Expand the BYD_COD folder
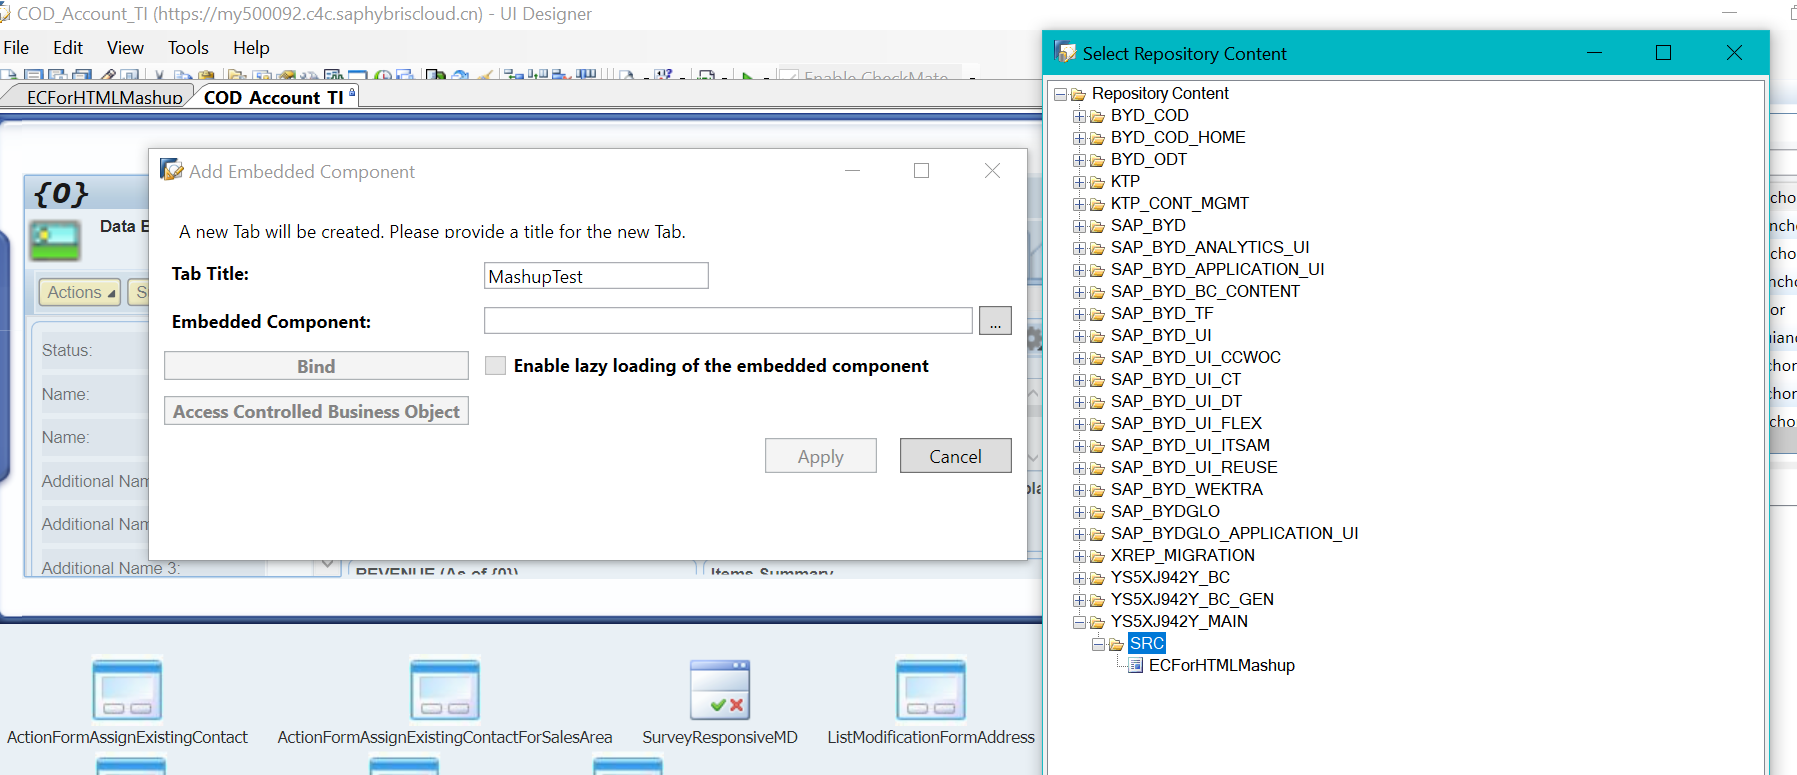 click(1079, 116)
